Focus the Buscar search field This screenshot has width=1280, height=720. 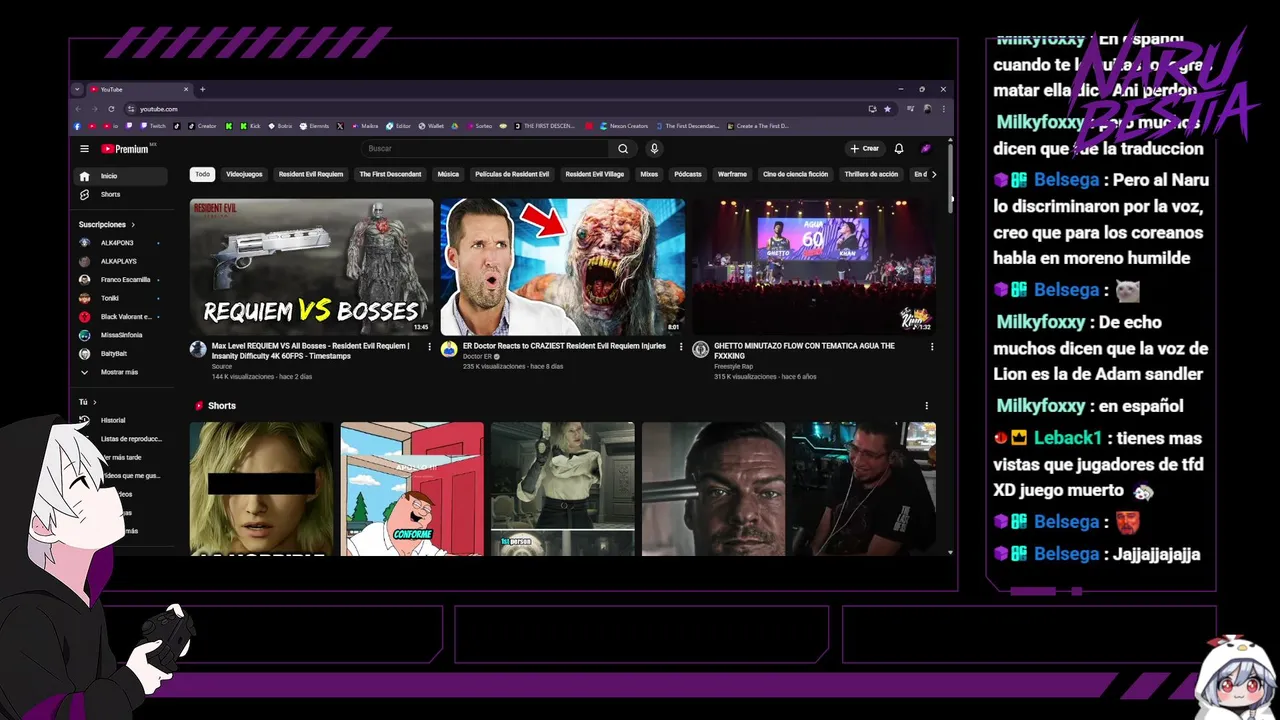pos(485,149)
